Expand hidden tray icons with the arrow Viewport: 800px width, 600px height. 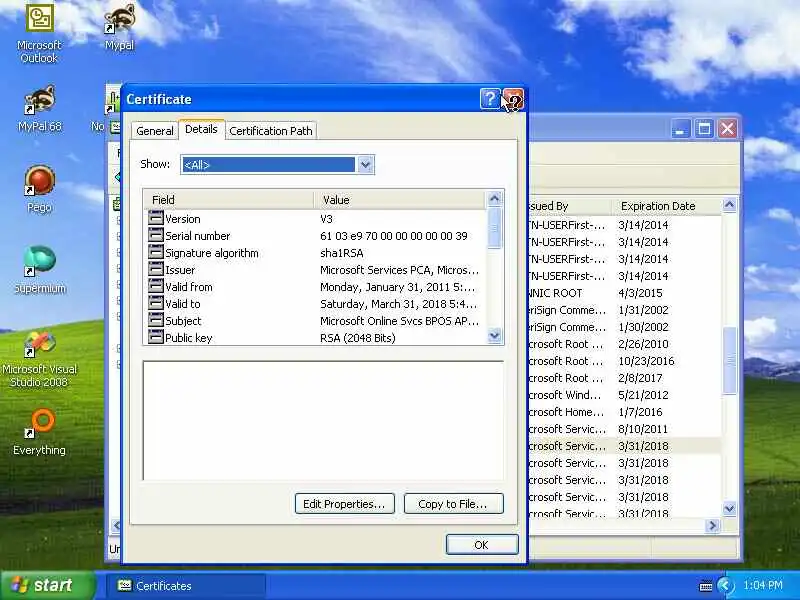724,585
